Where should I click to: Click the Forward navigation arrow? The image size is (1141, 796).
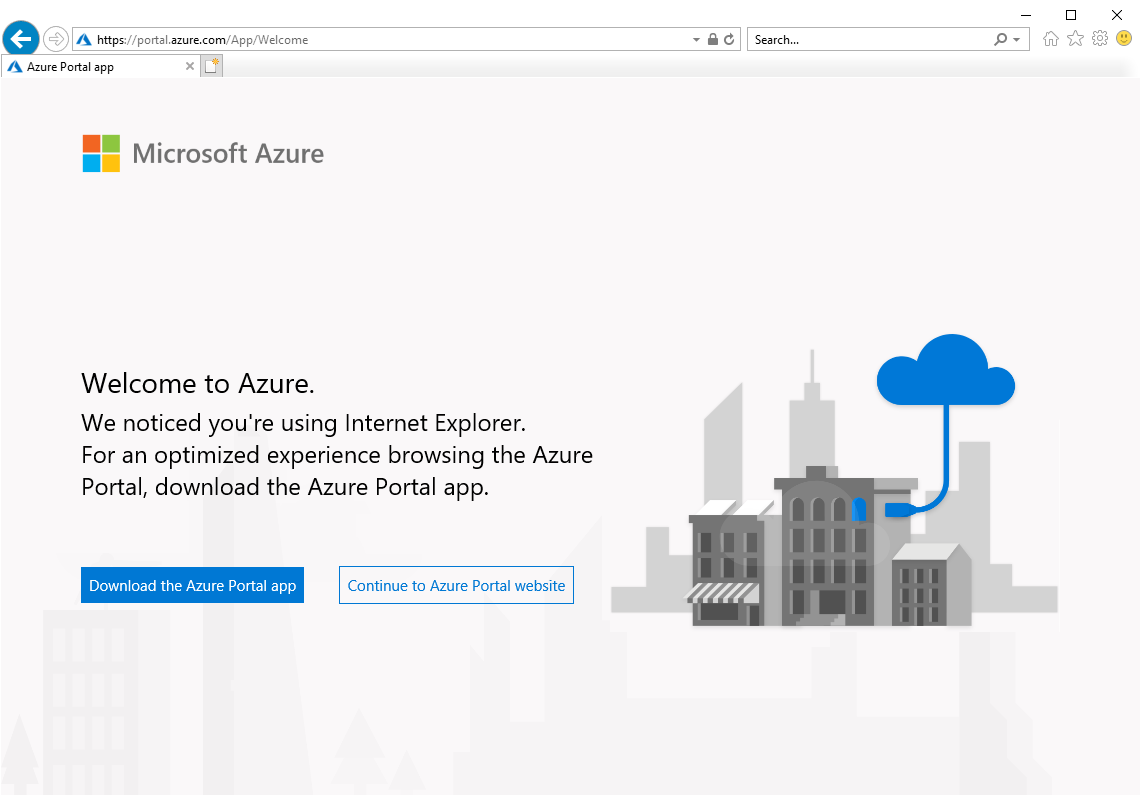[x=56, y=39]
